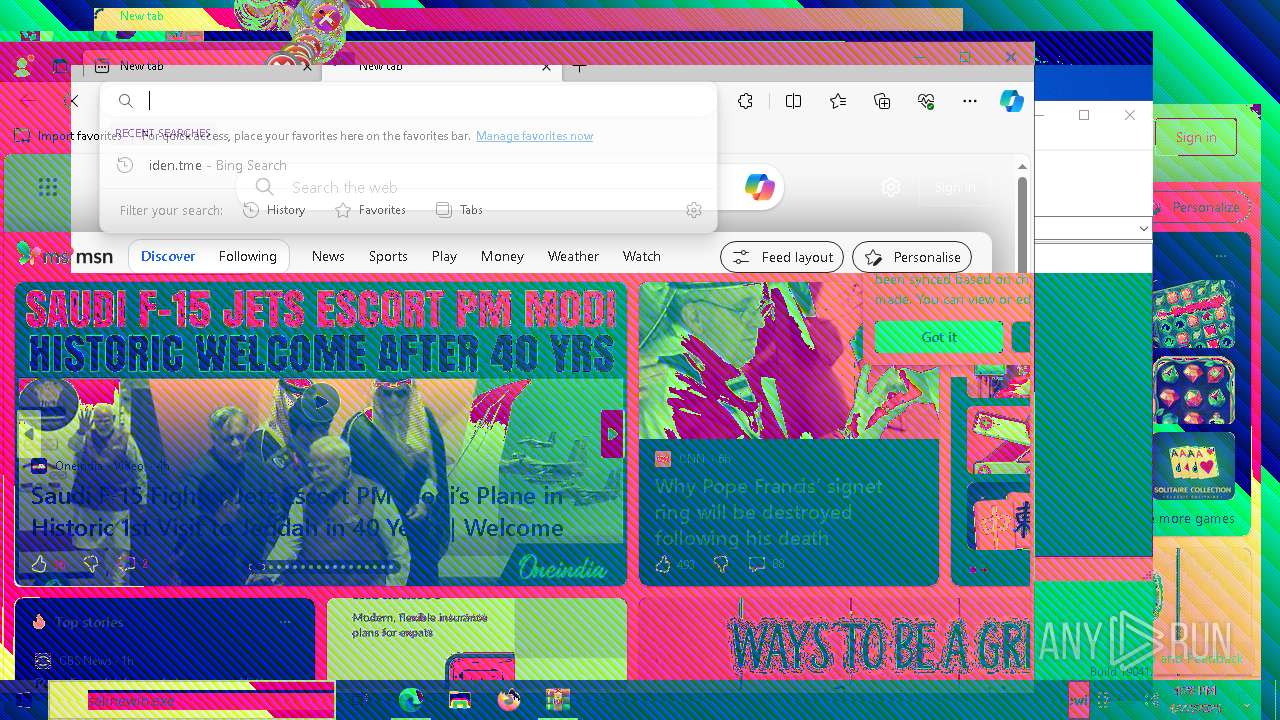Open the Edge profile avatar icon
The width and height of the screenshot is (1280, 720).
(22, 67)
